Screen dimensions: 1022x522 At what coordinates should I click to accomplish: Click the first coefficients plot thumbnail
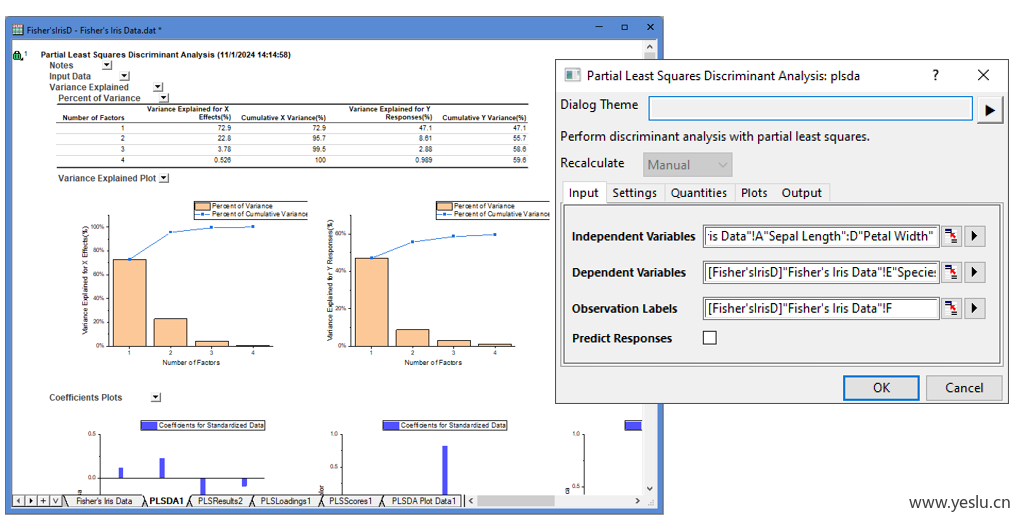click(173, 456)
